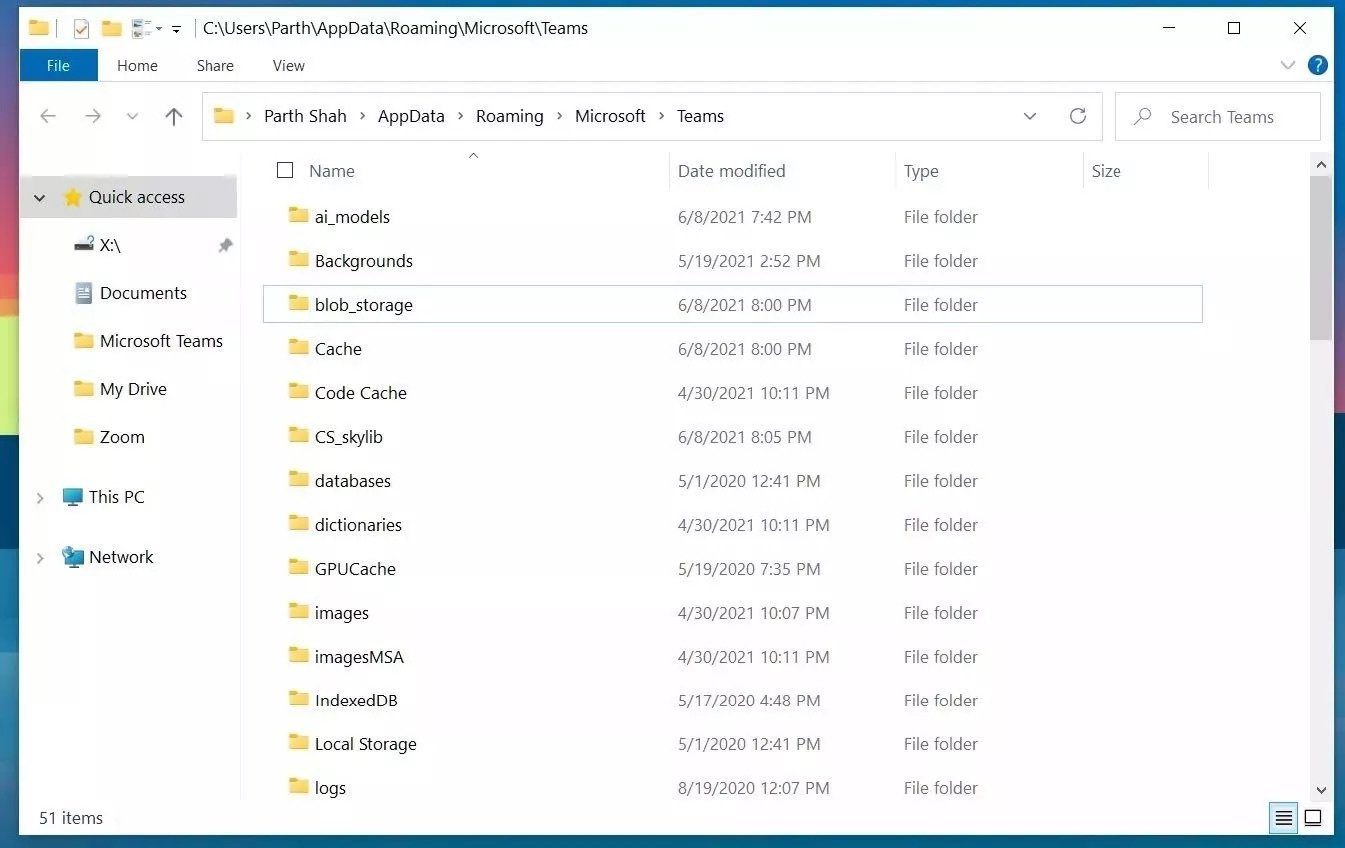Click Roaming in the breadcrumb path
This screenshot has width=1345, height=848.
pos(509,116)
